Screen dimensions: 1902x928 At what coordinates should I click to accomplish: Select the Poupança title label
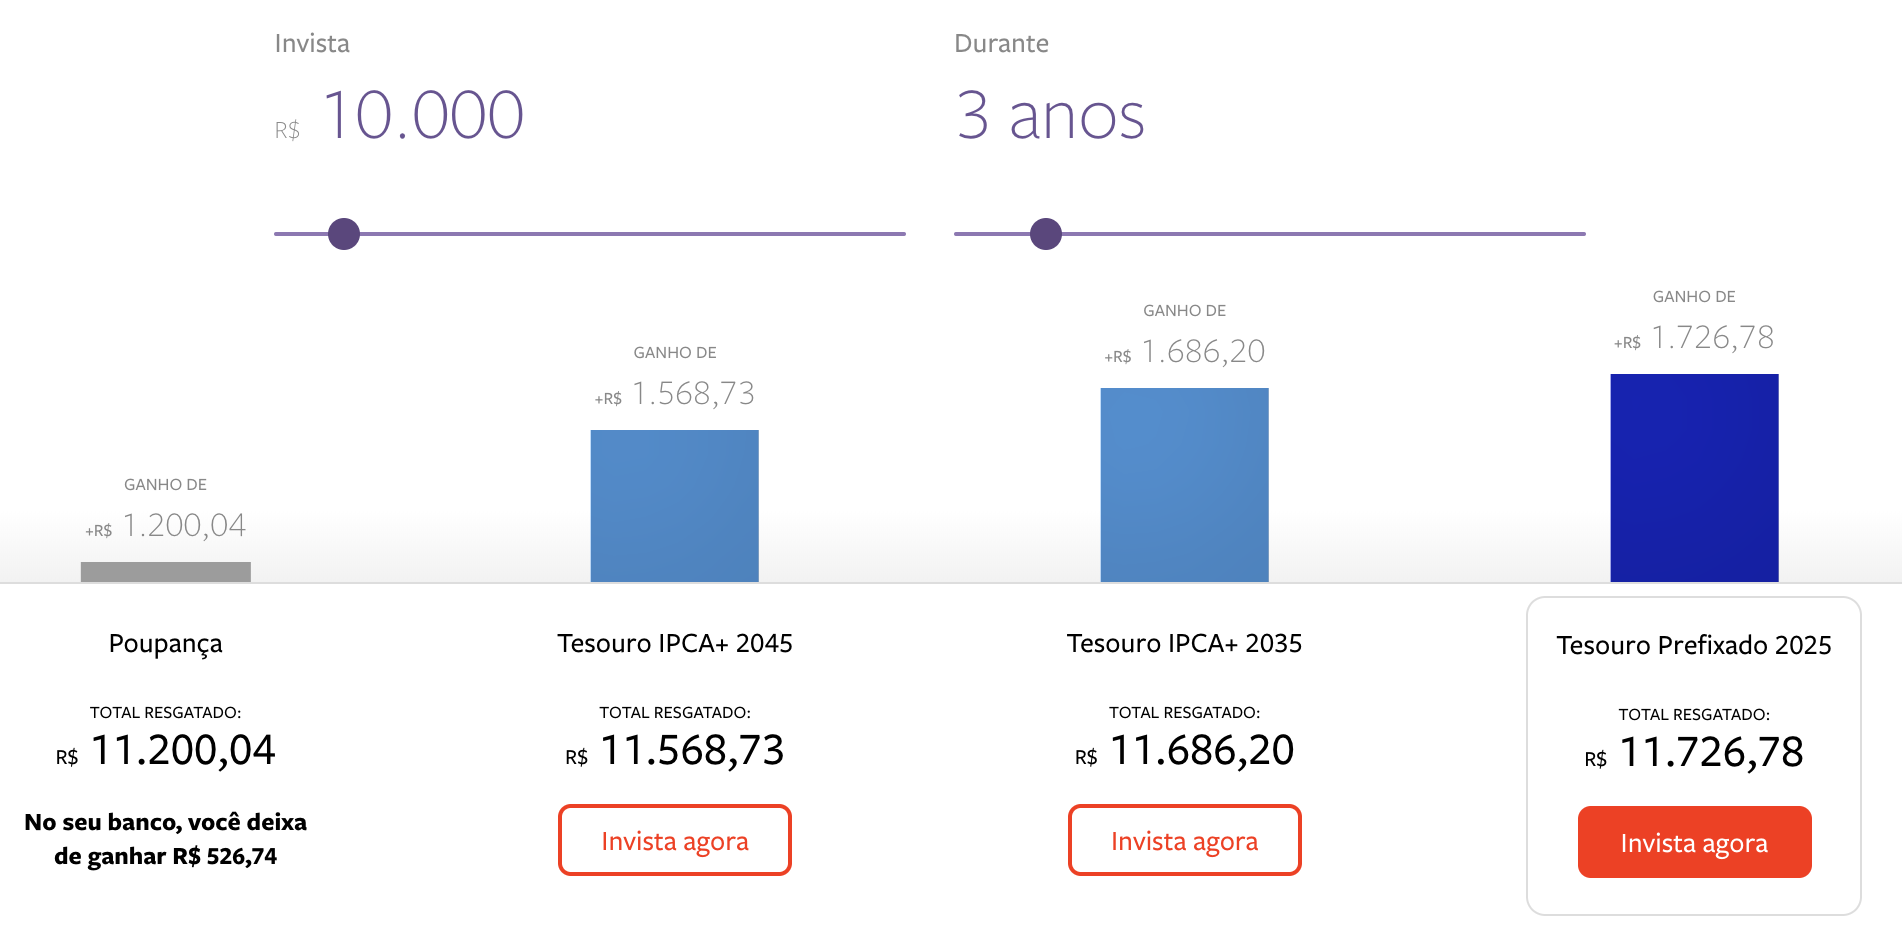click(166, 644)
